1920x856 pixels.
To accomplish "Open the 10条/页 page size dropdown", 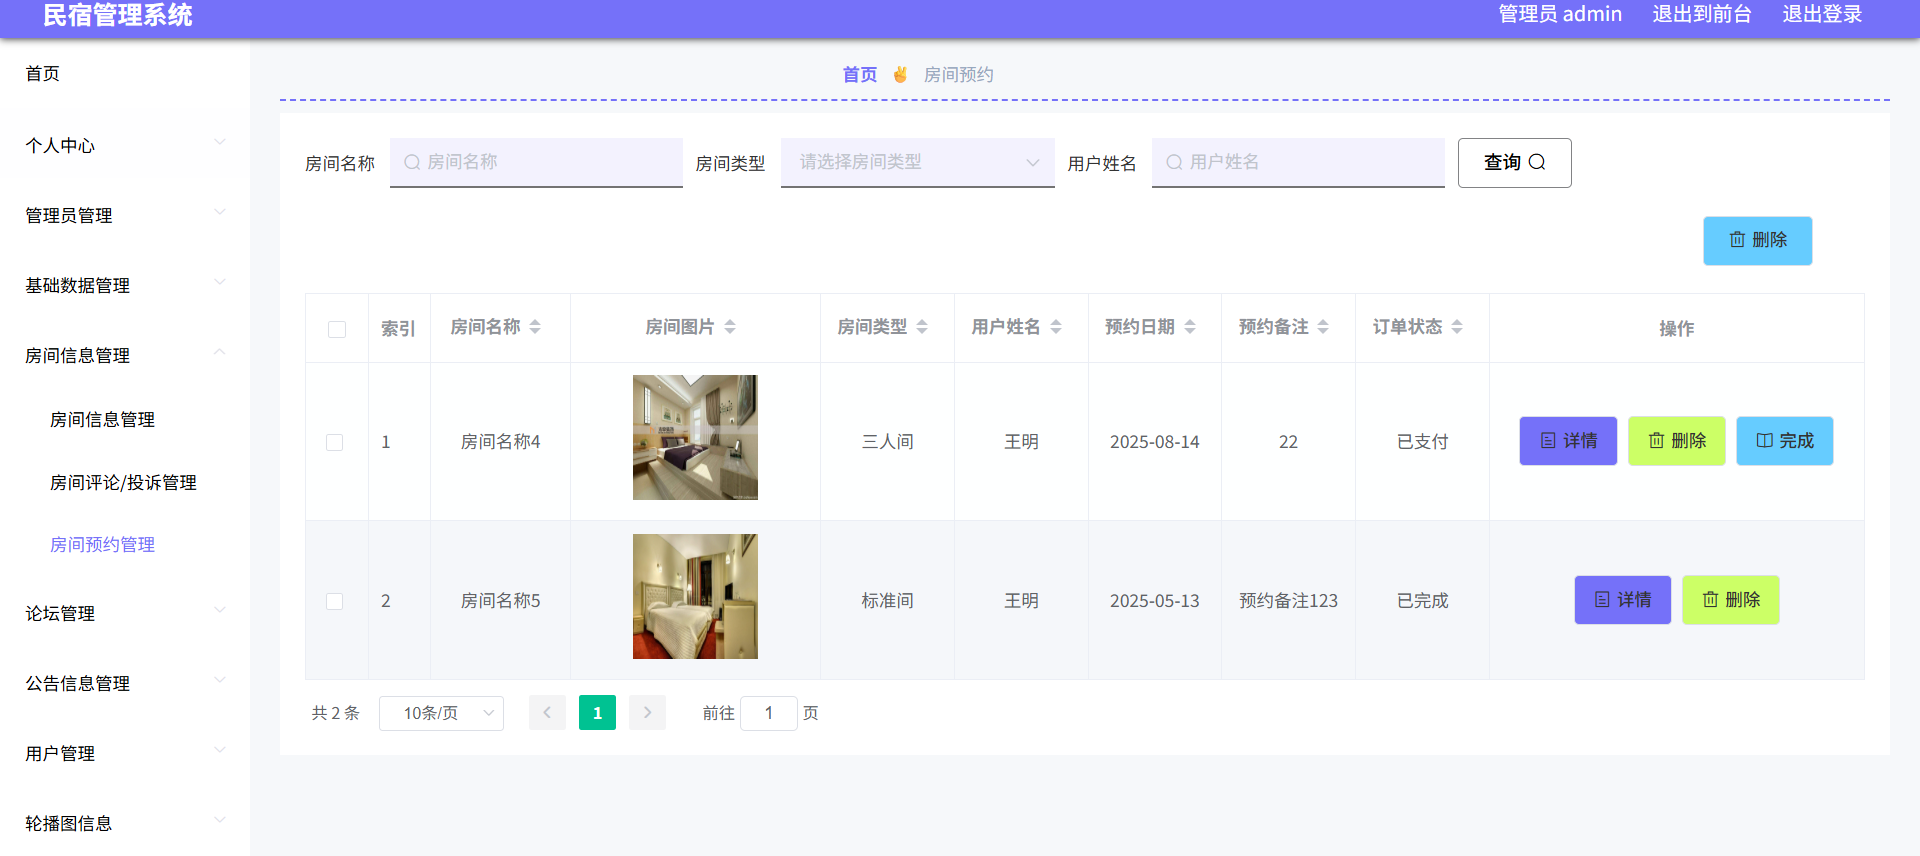I will (441, 713).
